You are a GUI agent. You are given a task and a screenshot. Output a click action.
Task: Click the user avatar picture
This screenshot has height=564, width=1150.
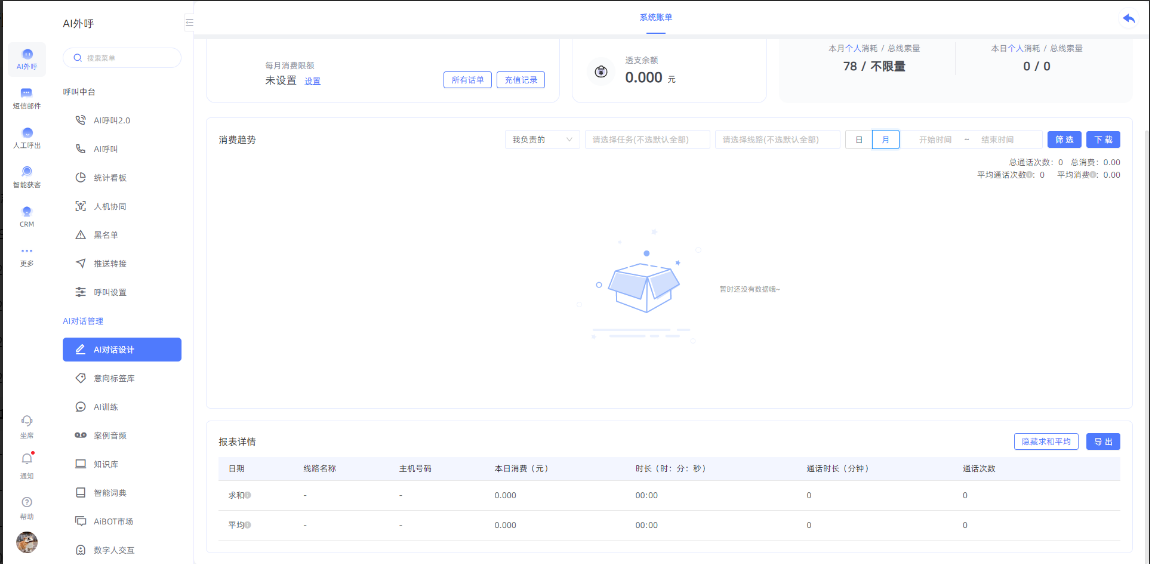[27, 542]
